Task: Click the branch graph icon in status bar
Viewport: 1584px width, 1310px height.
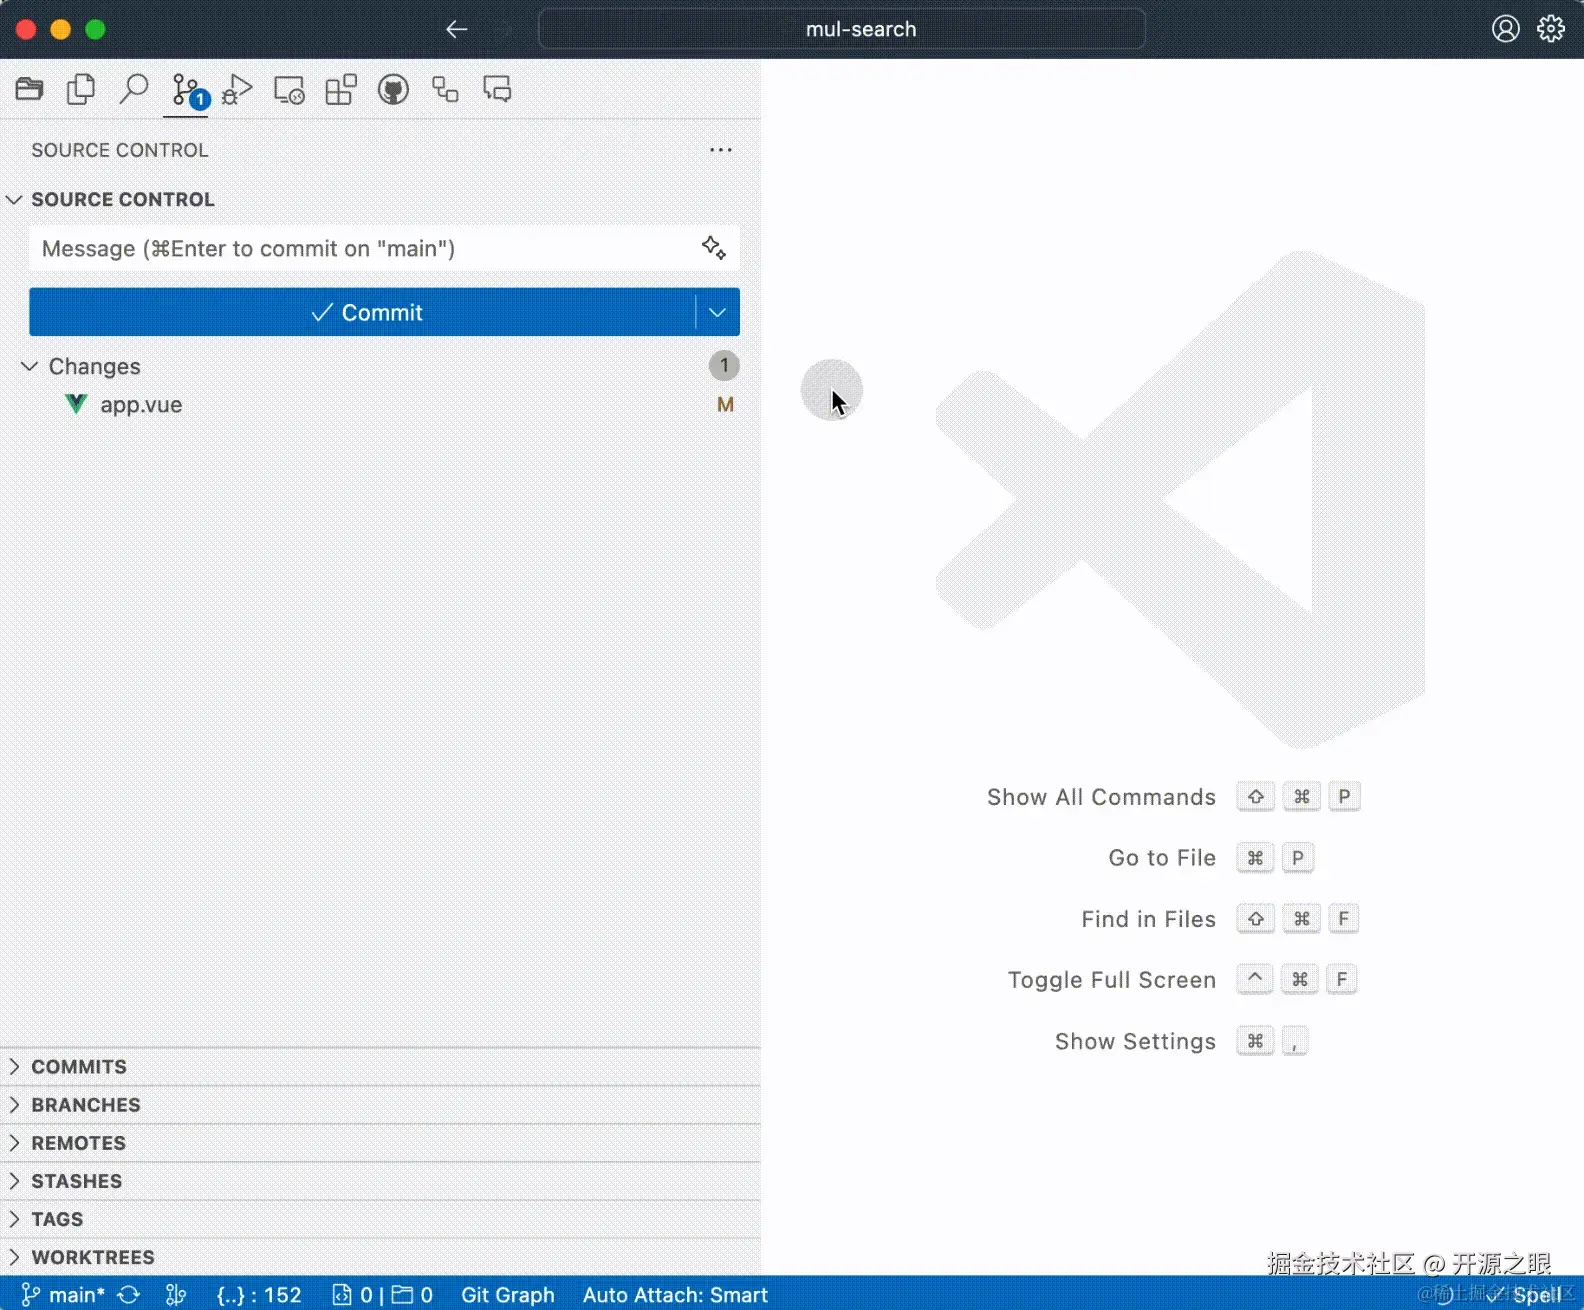Action: click(x=176, y=1295)
